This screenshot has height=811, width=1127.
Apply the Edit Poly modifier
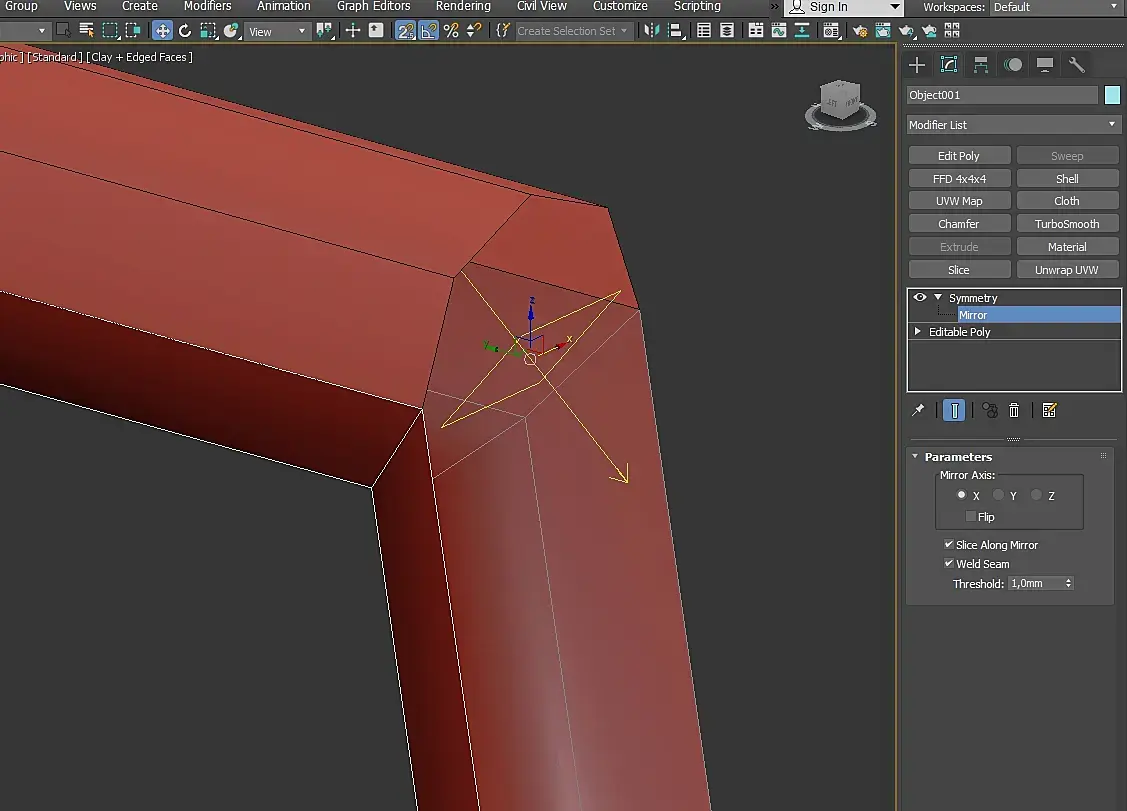tap(959, 156)
